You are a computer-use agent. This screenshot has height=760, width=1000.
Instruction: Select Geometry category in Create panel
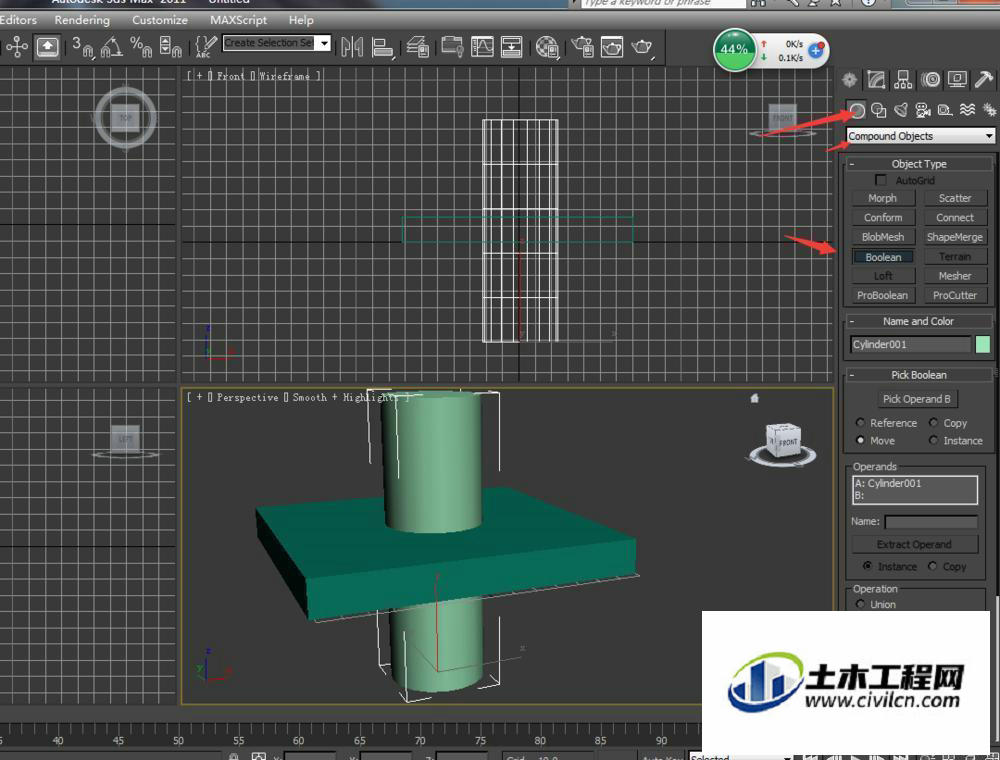[857, 110]
